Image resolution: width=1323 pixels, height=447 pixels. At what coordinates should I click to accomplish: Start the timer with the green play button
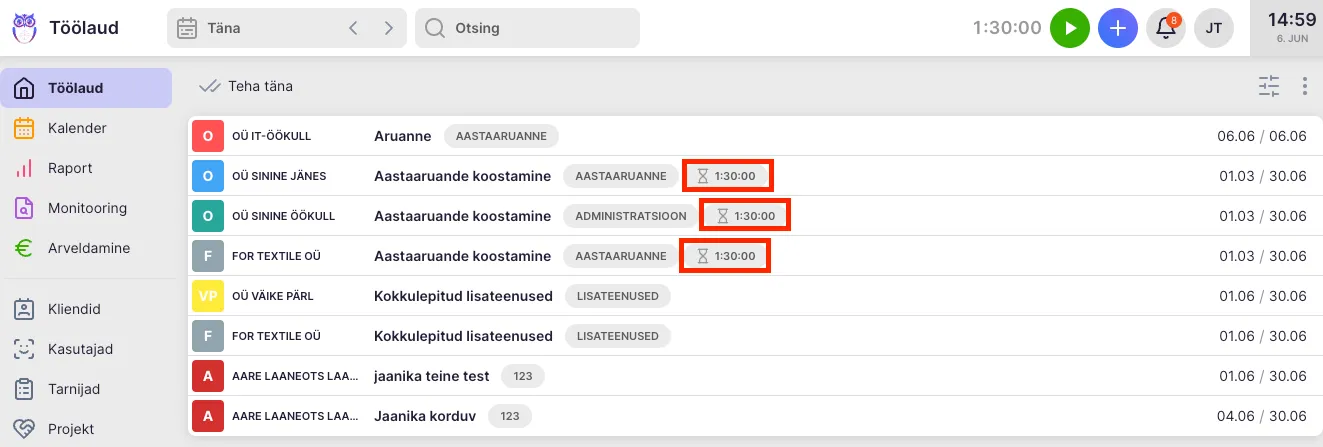click(x=1069, y=28)
